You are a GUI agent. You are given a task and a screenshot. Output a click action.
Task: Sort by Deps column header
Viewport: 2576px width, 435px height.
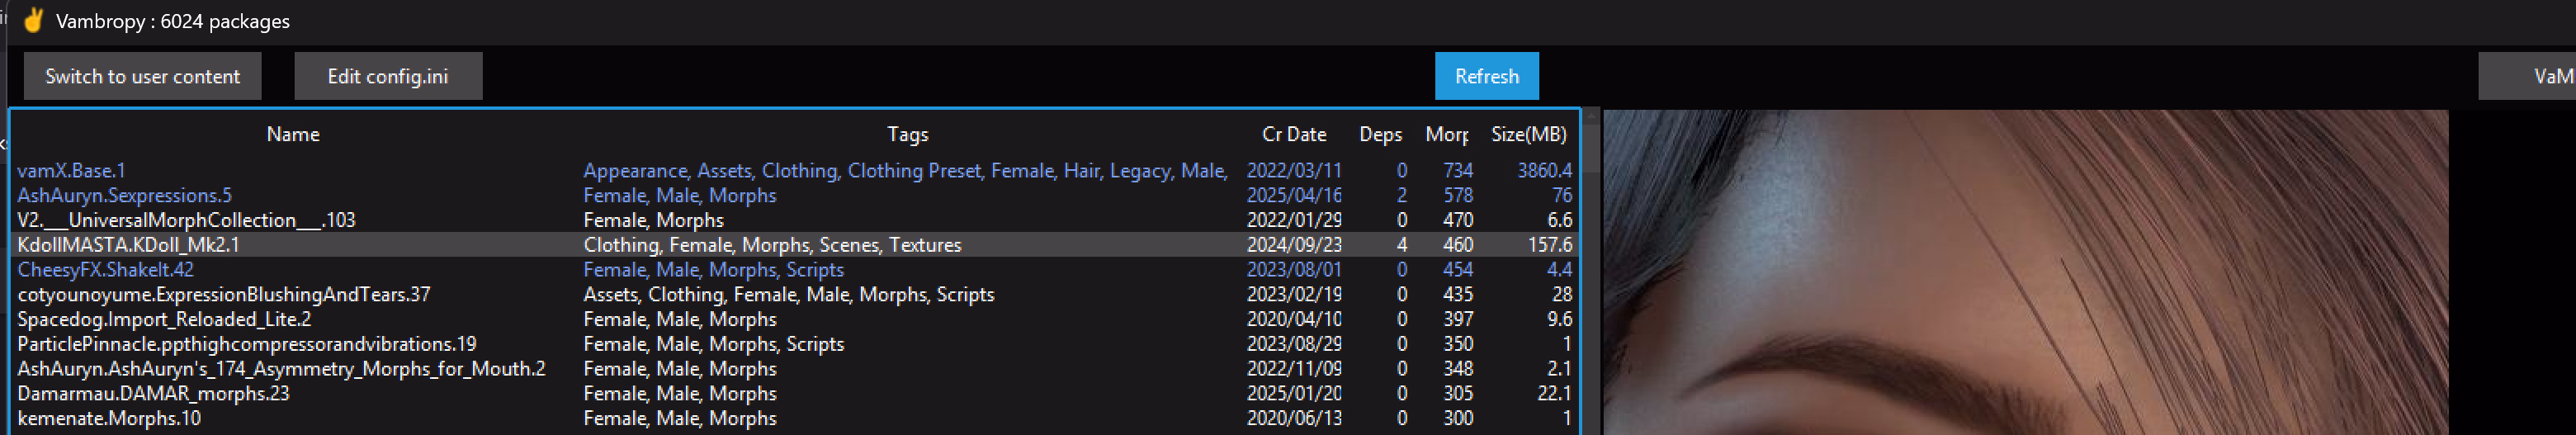pyautogui.click(x=1380, y=134)
